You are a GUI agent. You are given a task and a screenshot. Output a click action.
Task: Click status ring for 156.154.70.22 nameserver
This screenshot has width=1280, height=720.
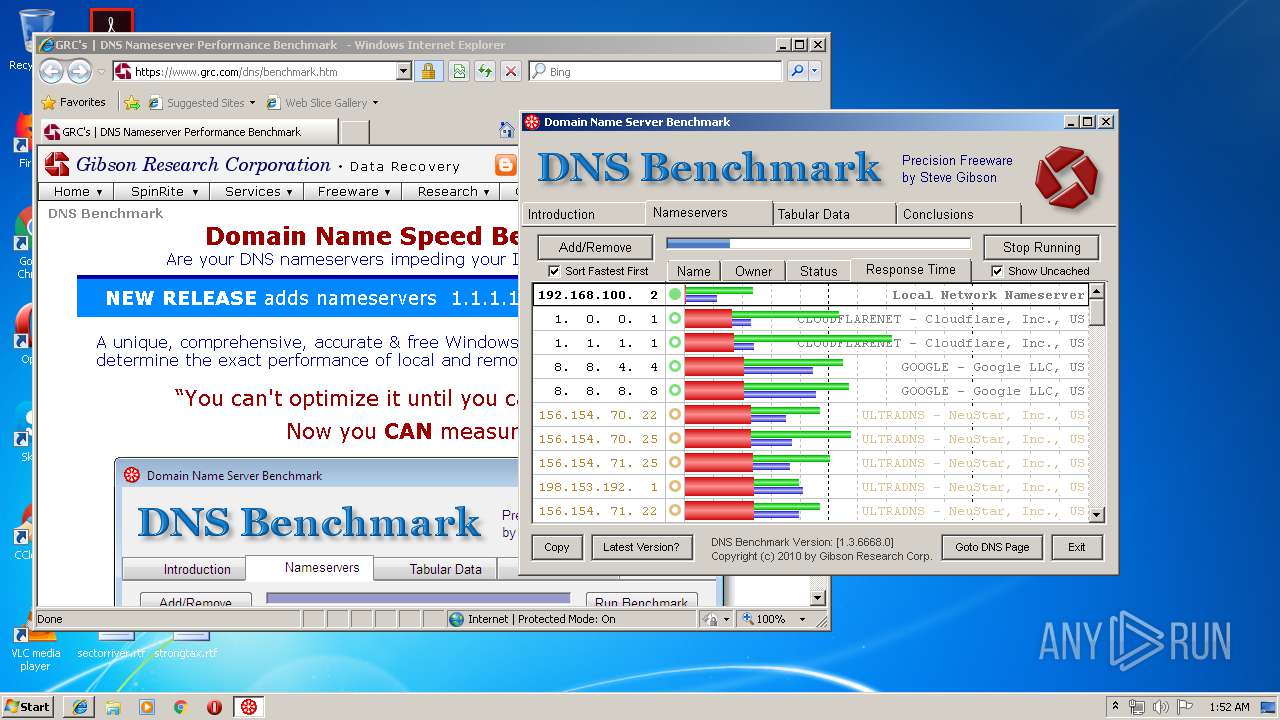click(x=675, y=414)
